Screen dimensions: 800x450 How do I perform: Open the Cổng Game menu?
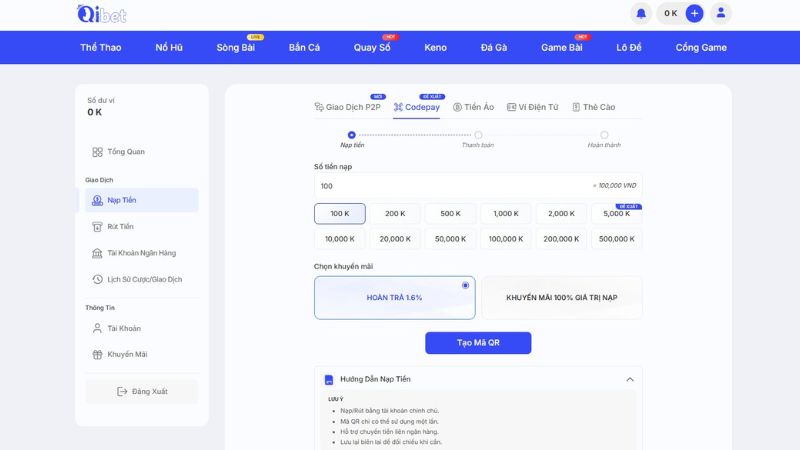(701, 47)
